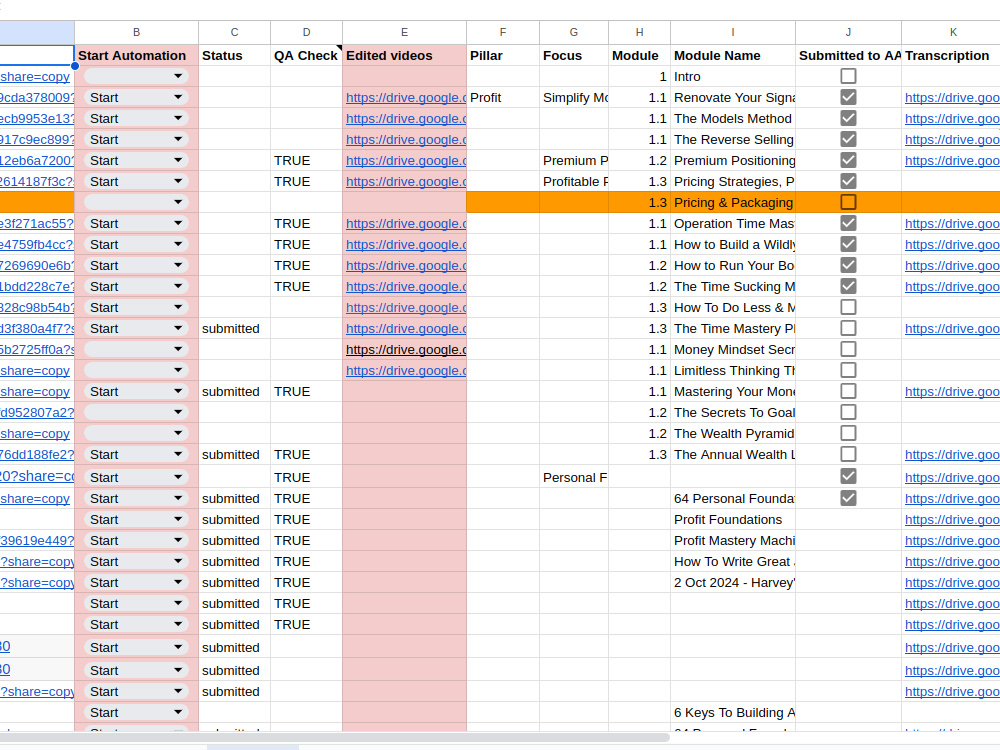Open transcription link for Profit Foundations row
The width and height of the screenshot is (1000, 750).
pyautogui.click(x=952, y=520)
